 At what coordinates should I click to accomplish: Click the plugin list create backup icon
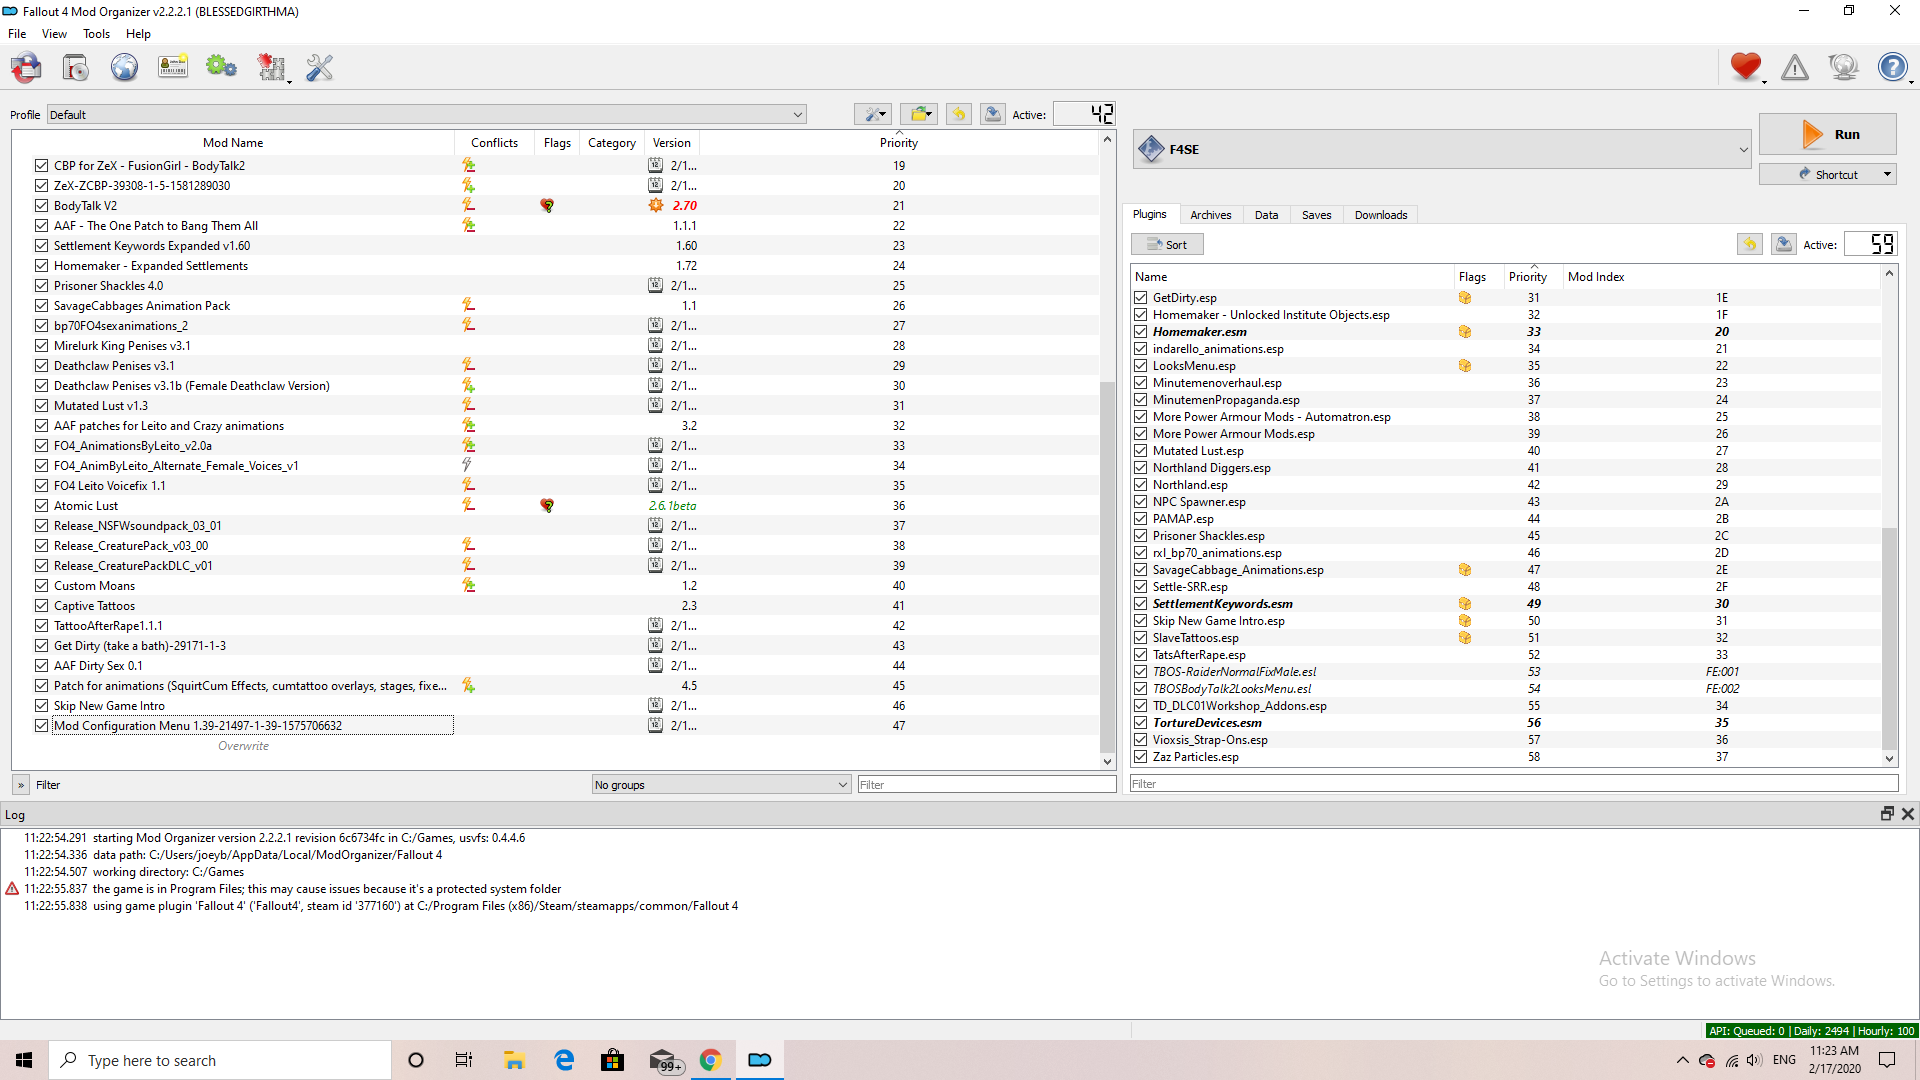[x=1784, y=244]
